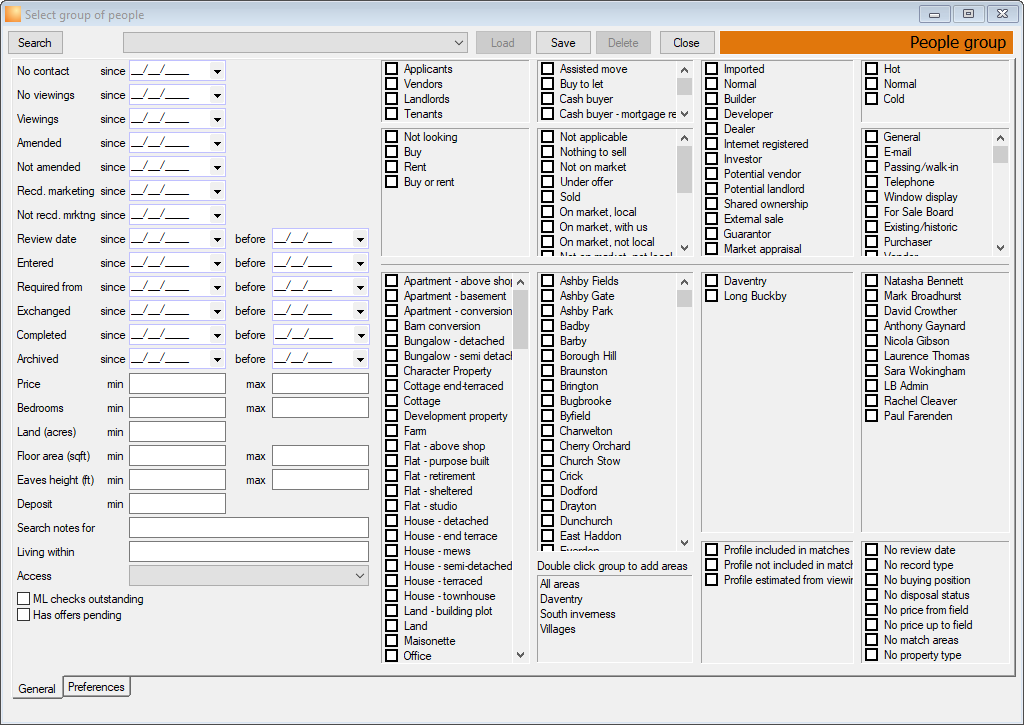The height and width of the screenshot is (725, 1024).
Task: Switch to the Preferences tab
Action: point(96,687)
